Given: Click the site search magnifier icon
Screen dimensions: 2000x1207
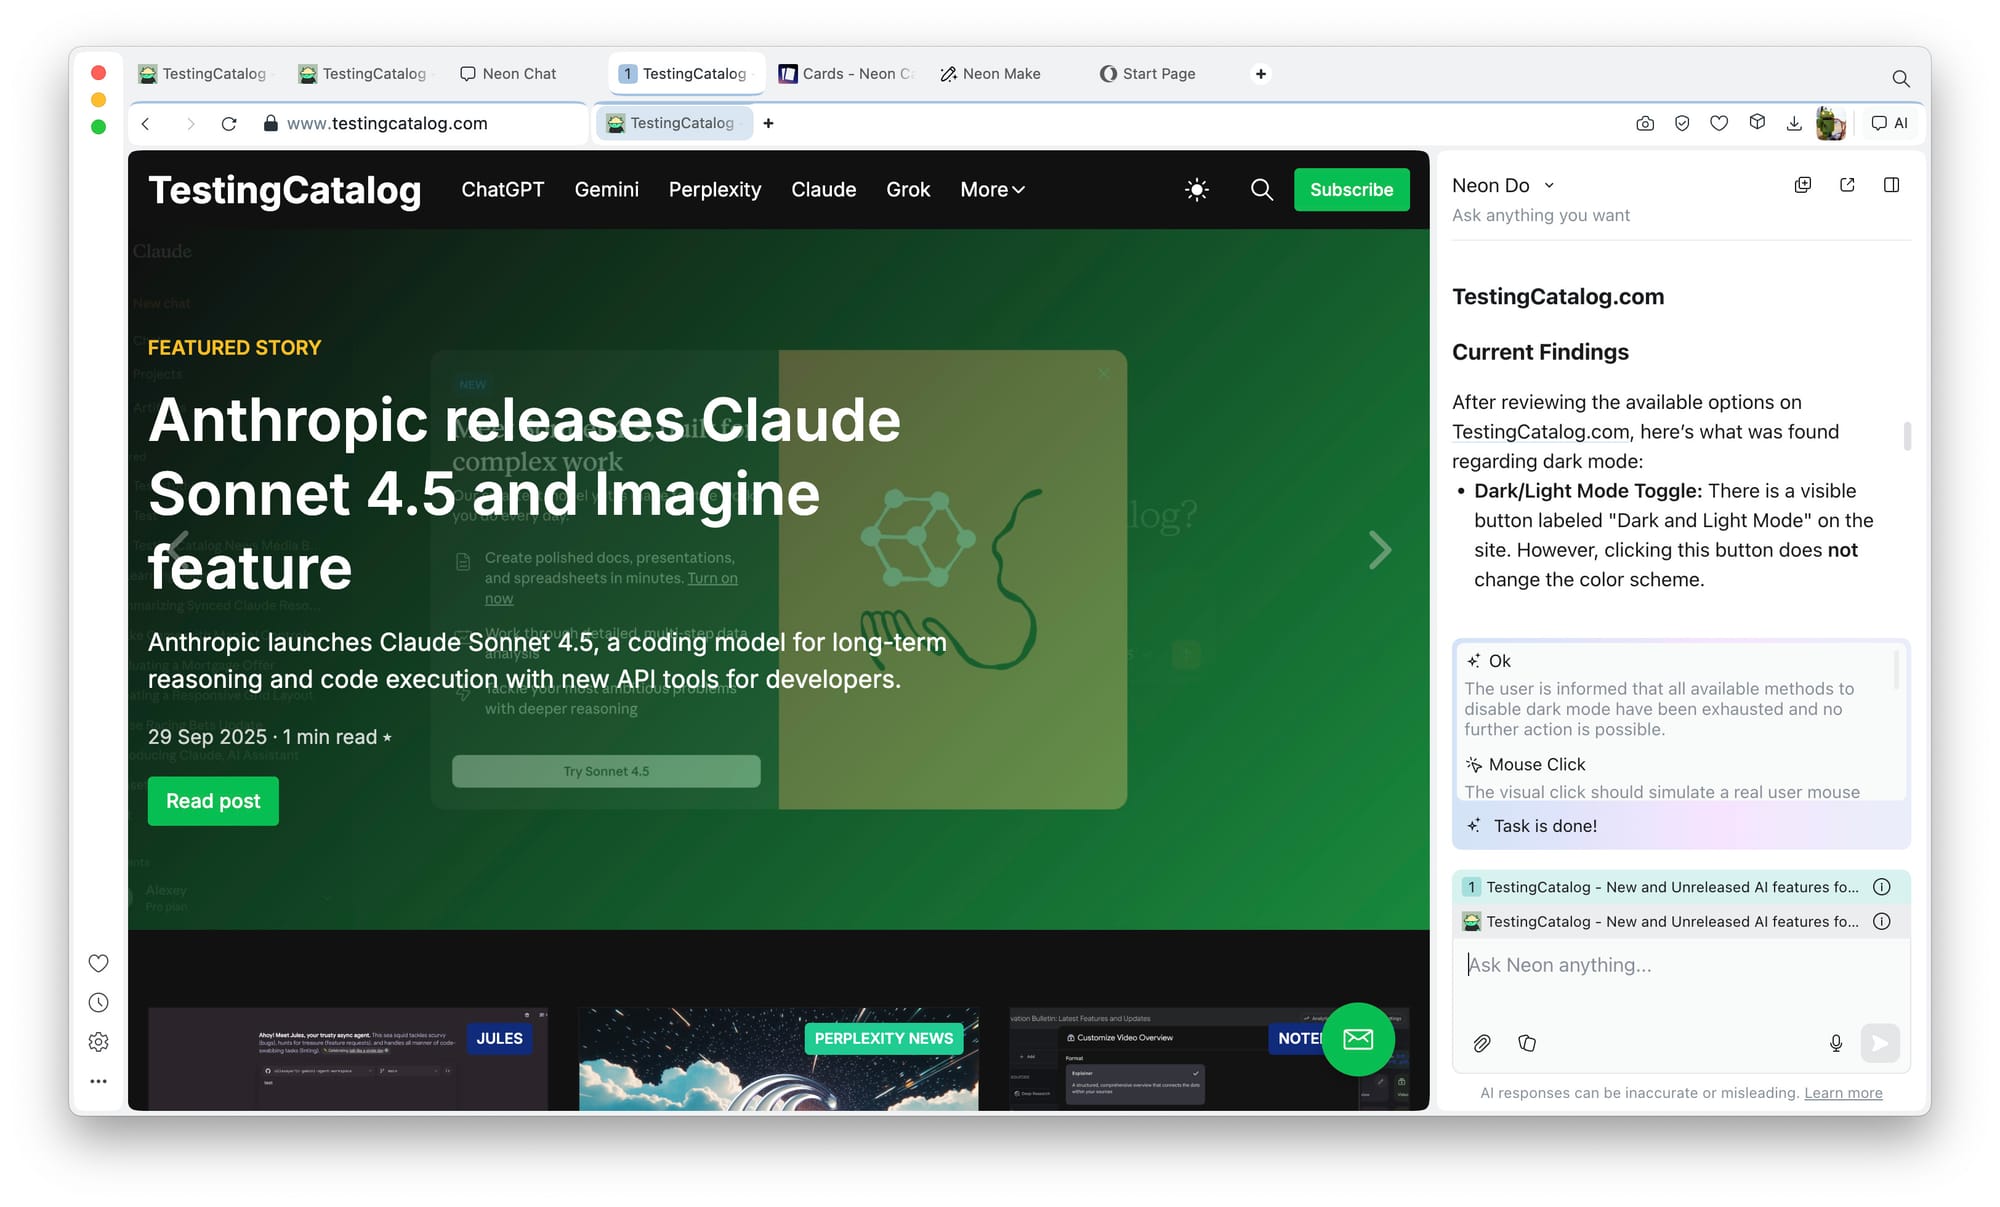Looking at the screenshot, I should [1262, 189].
